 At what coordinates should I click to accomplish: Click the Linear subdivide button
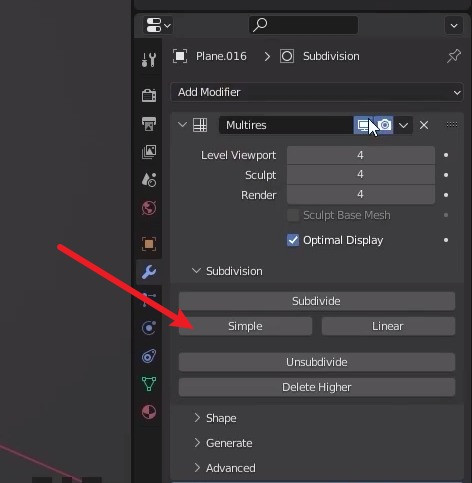pos(388,326)
